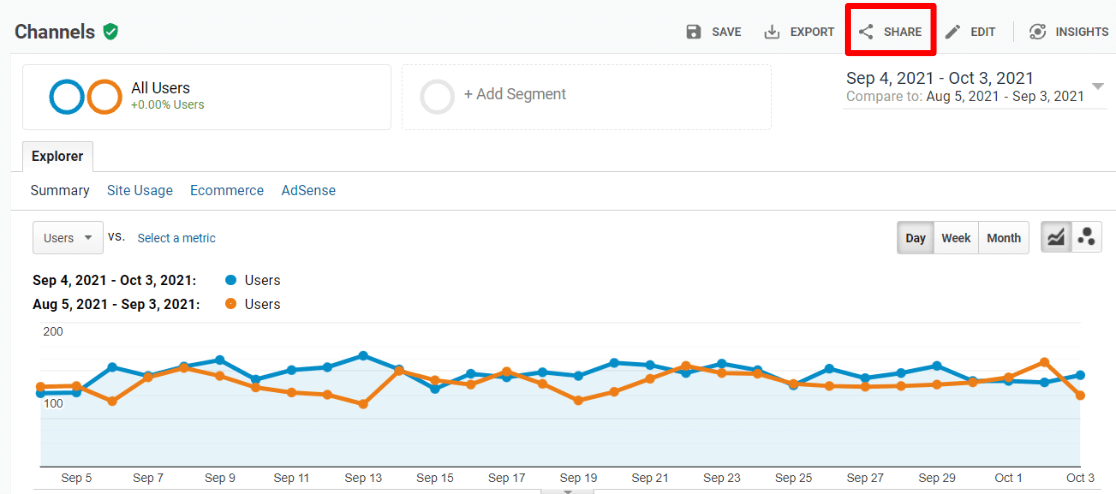Open the All Users segment box
The height and width of the screenshot is (494, 1116).
coord(206,97)
